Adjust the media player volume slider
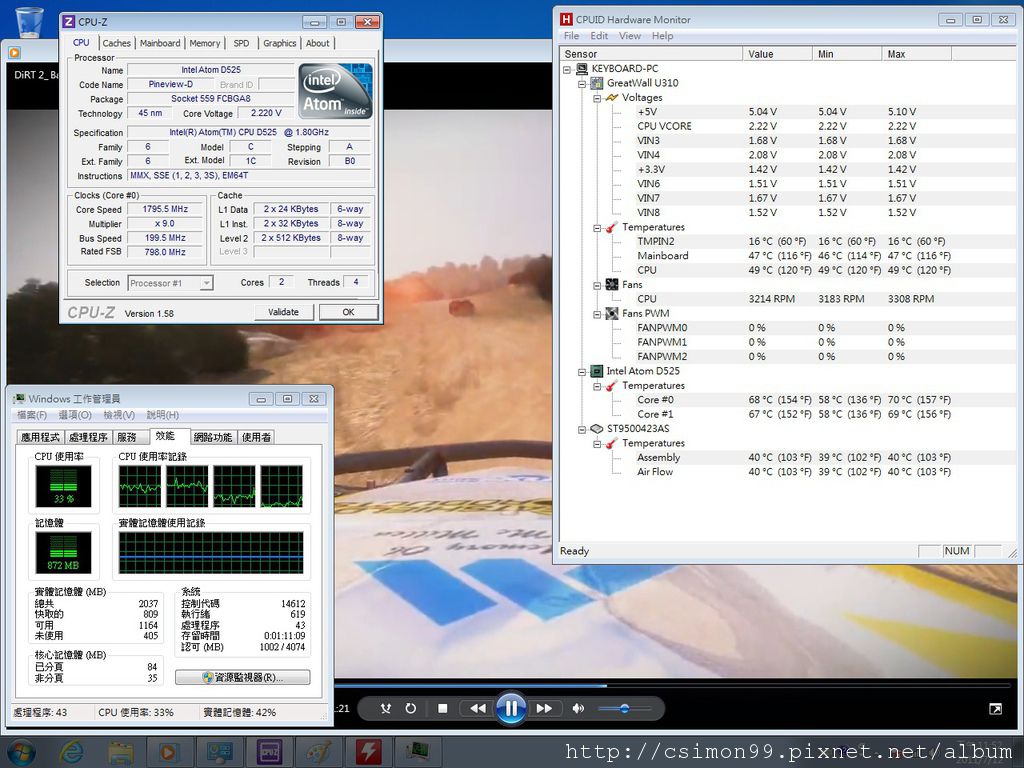 click(x=624, y=709)
